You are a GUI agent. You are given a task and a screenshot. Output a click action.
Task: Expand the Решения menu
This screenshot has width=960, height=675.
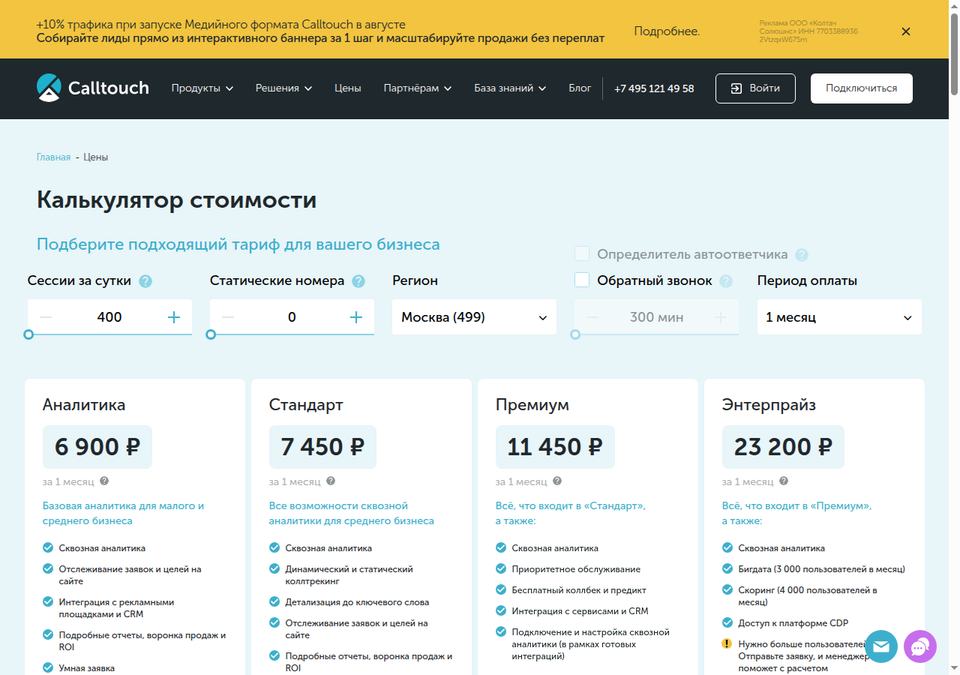point(283,88)
